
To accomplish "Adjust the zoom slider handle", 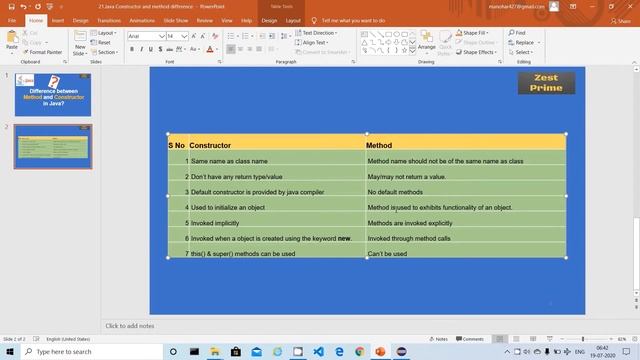I will click(x=583, y=339).
